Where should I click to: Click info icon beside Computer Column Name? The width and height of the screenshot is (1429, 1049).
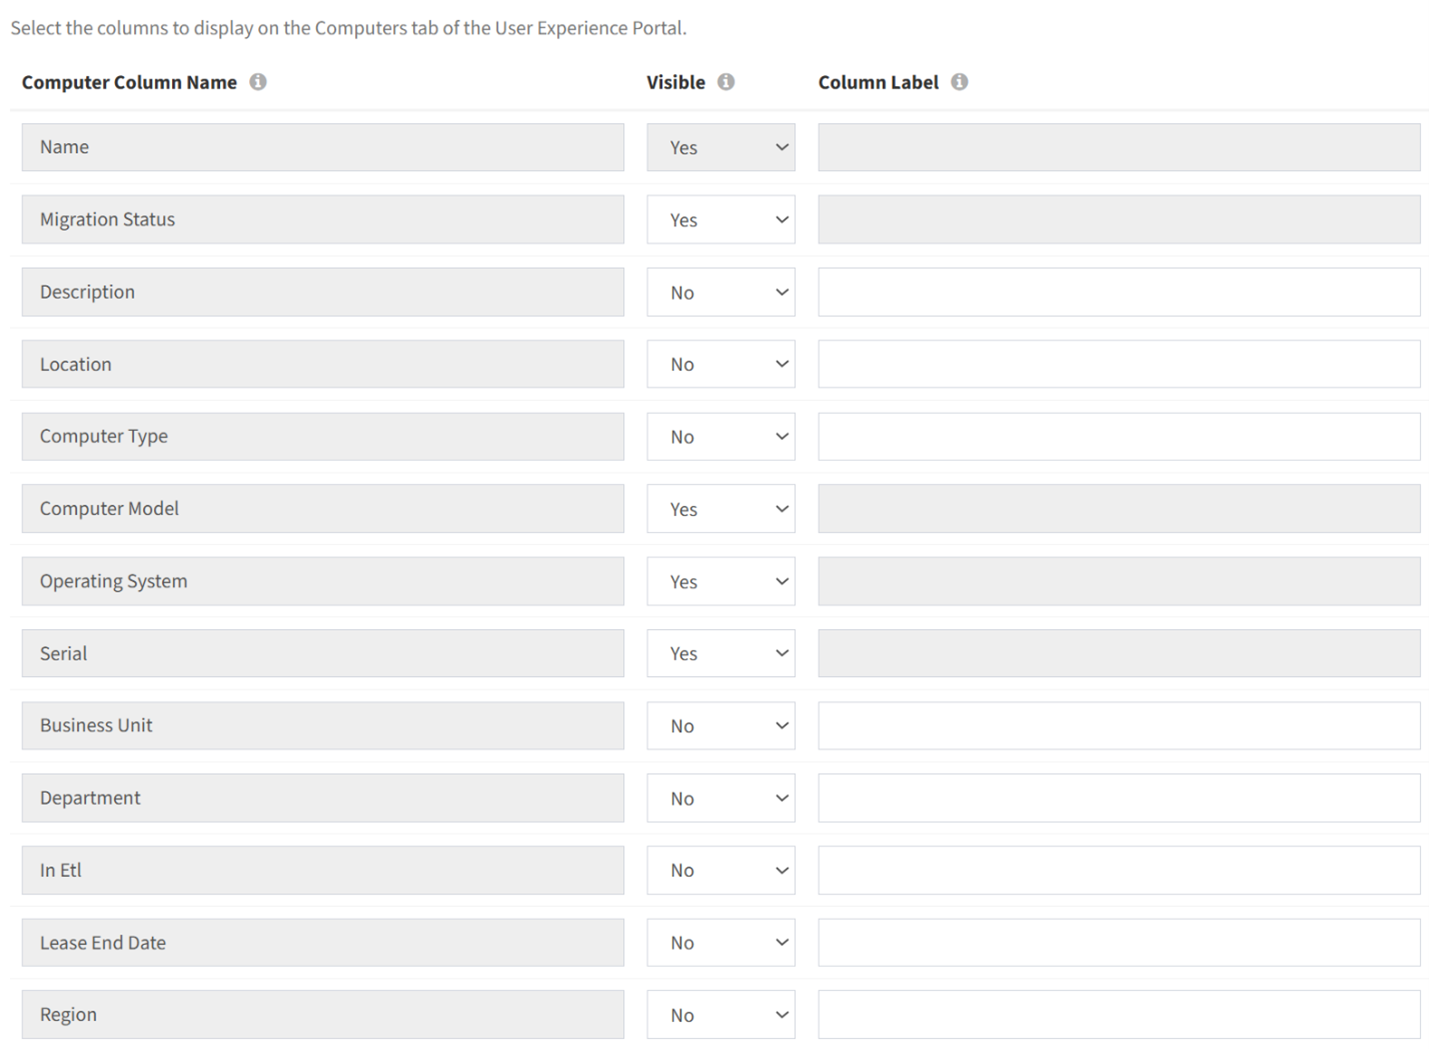(x=258, y=82)
